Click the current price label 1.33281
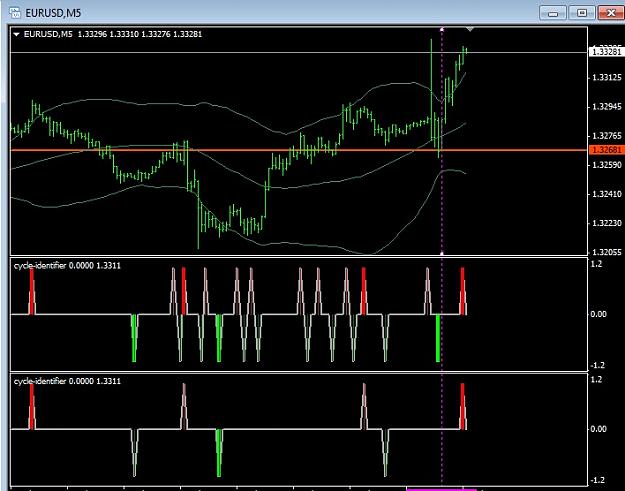This screenshot has height=491, width=625. [607, 52]
